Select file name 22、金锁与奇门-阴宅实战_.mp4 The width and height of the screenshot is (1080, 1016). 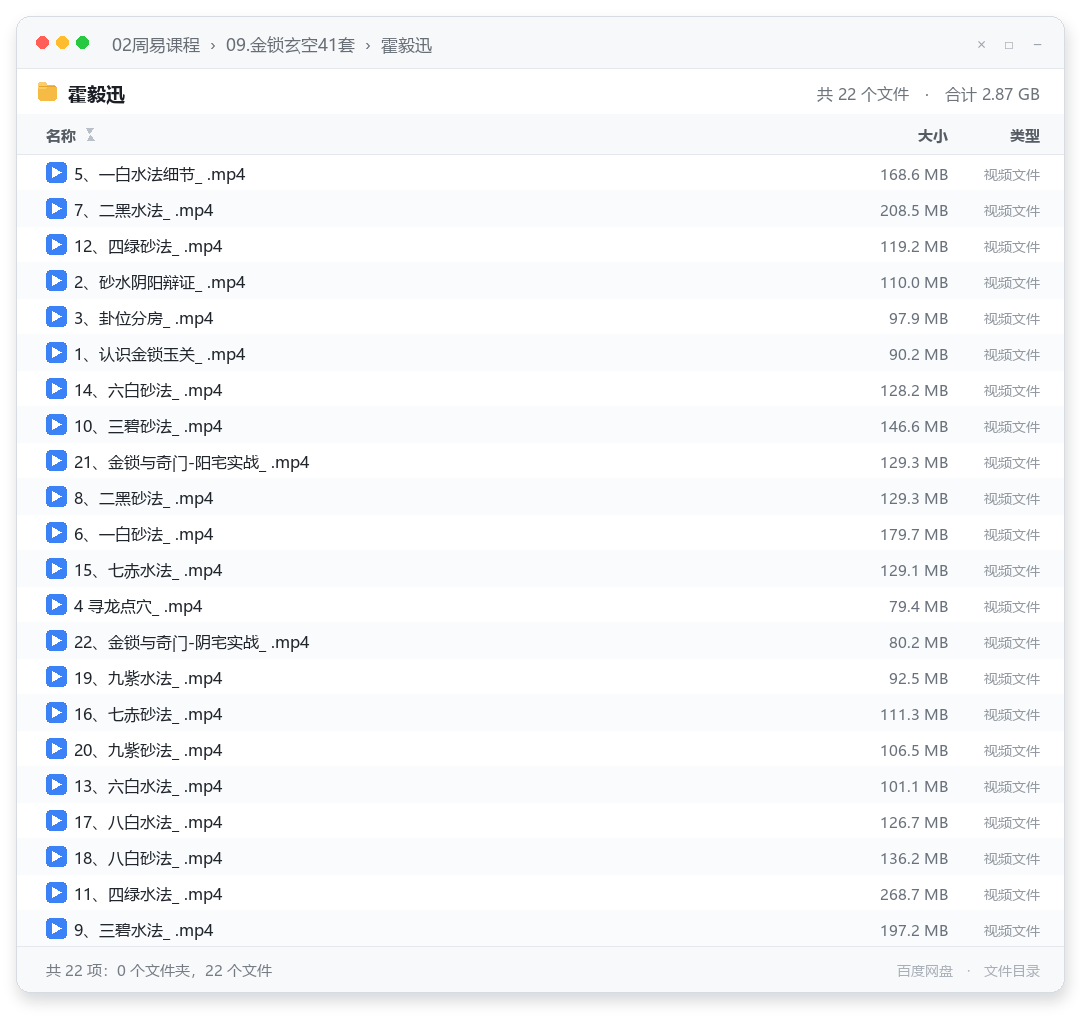tap(191, 643)
